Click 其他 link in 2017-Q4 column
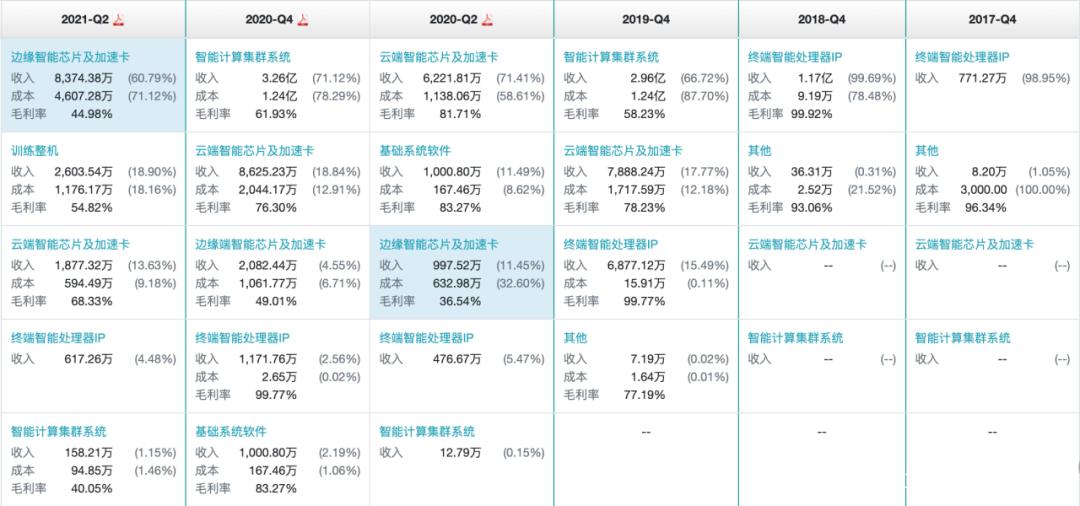This screenshot has height=506, width=1080. pos(927,151)
